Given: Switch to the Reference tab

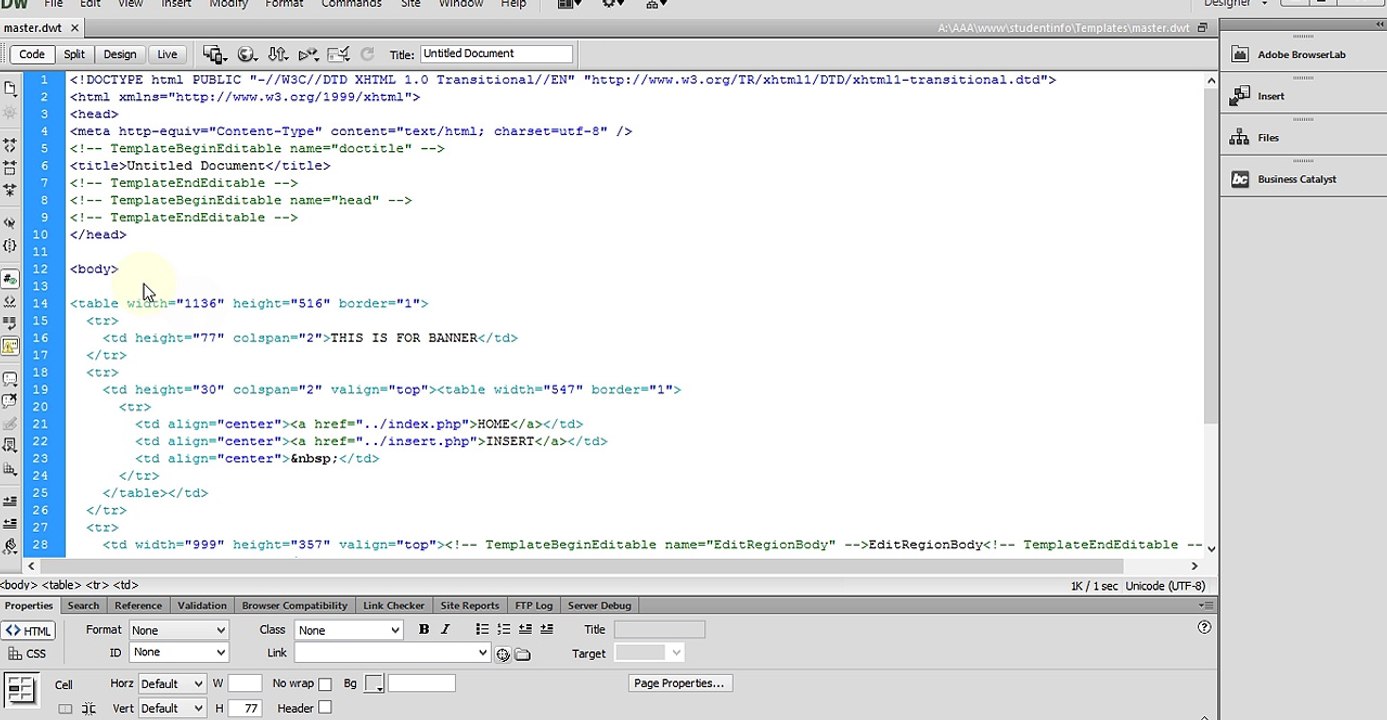Looking at the screenshot, I should 138,605.
